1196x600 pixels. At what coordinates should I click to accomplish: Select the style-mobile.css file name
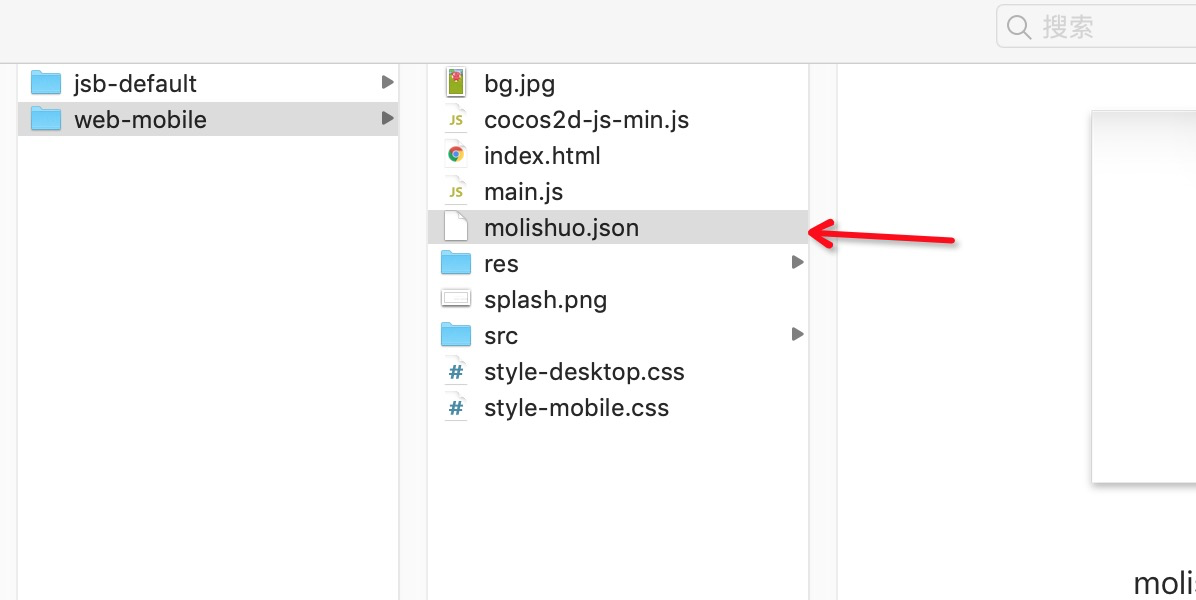[576, 408]
